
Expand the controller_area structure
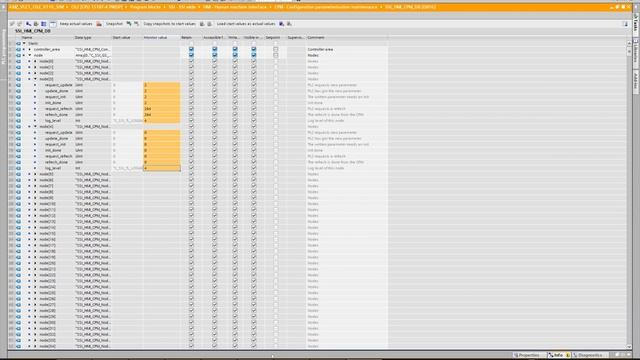click(x=29, y=49)
